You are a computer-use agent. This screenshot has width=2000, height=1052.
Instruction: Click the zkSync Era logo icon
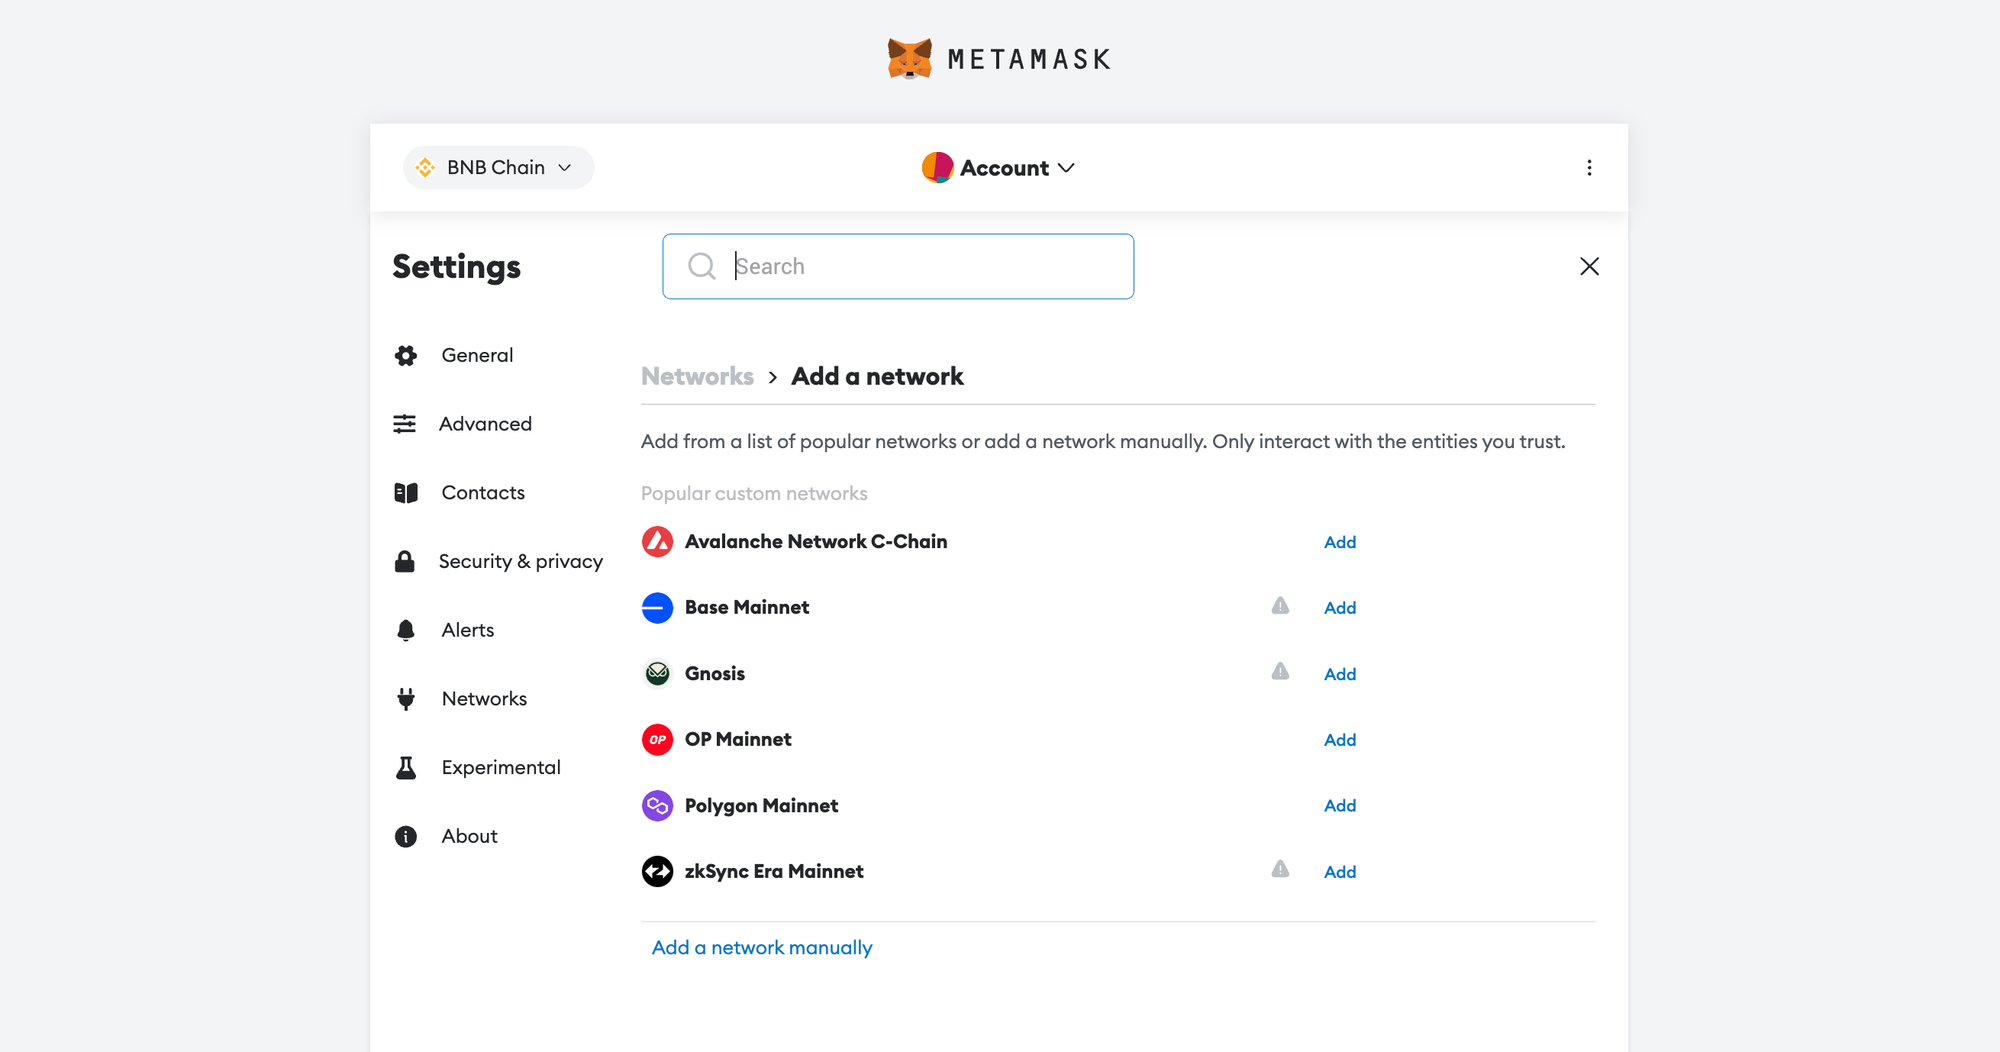coord(657,872)
